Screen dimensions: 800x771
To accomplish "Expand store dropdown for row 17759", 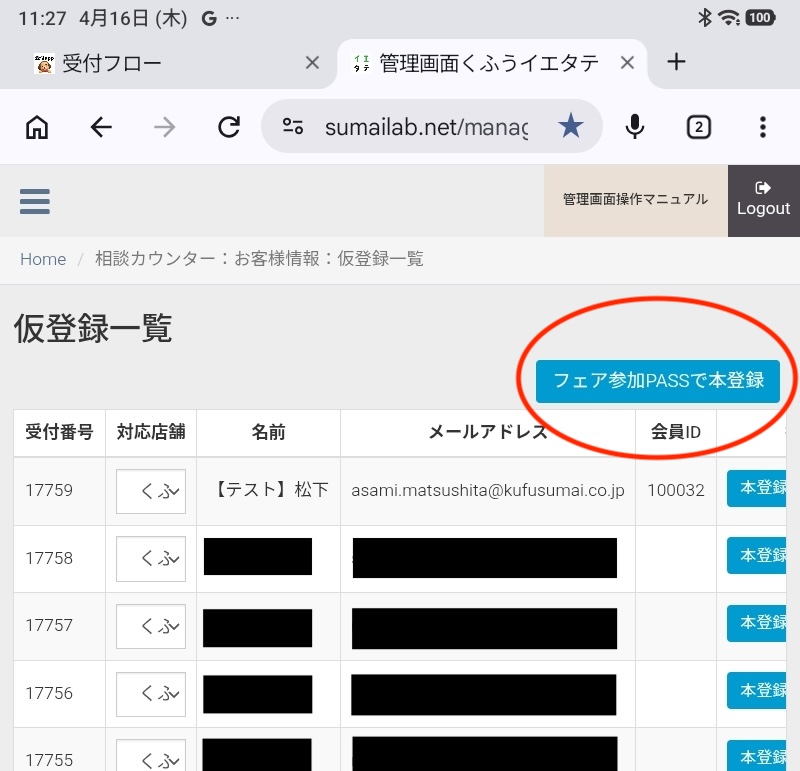I will pyautogui.click(x=151, y=491).
